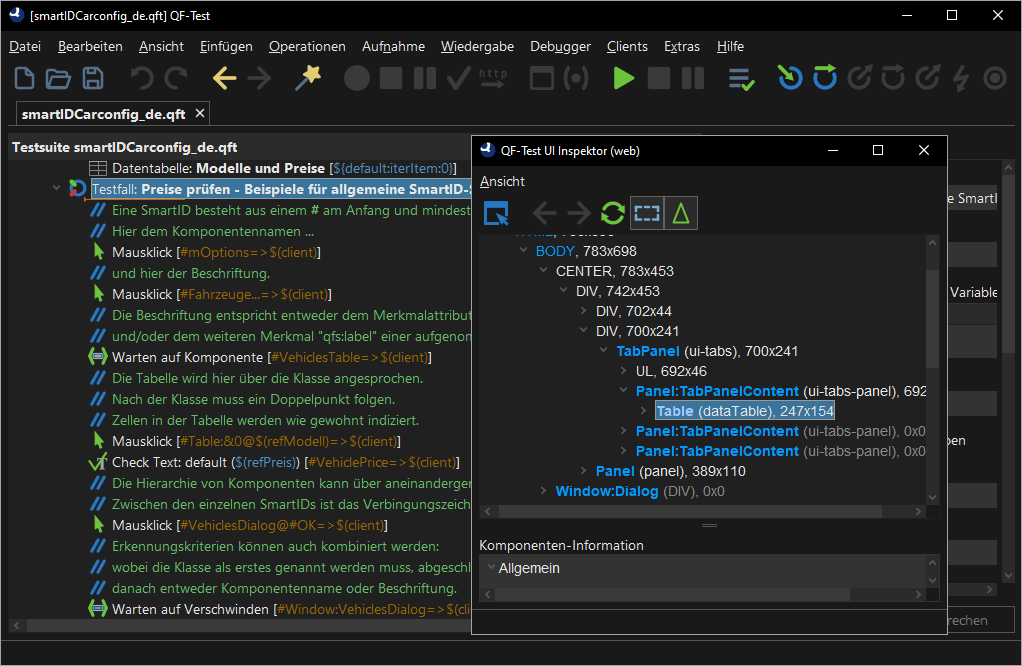Screen dimensions: 1022x666
Task: Open the Aufnahme menu
Action: pos(393,46)
